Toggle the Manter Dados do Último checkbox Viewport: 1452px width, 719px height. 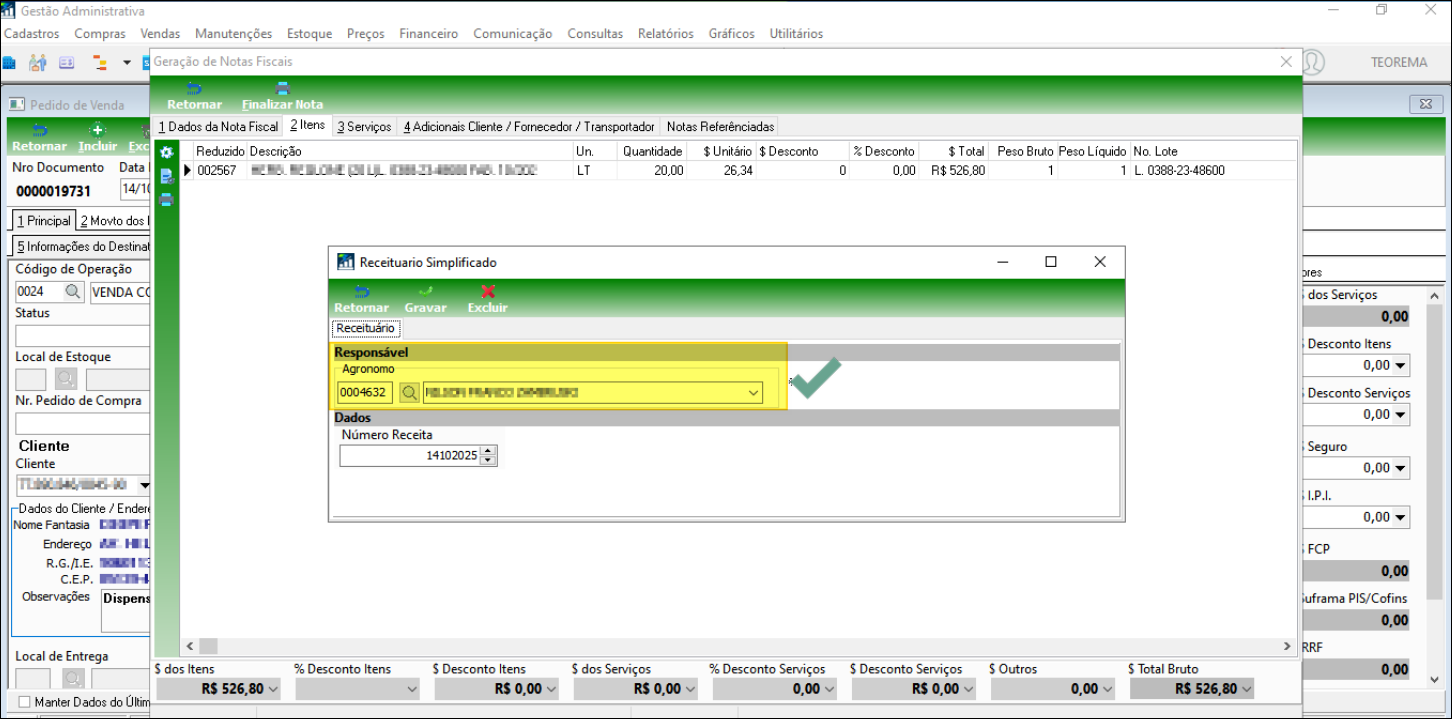point(25,702)
